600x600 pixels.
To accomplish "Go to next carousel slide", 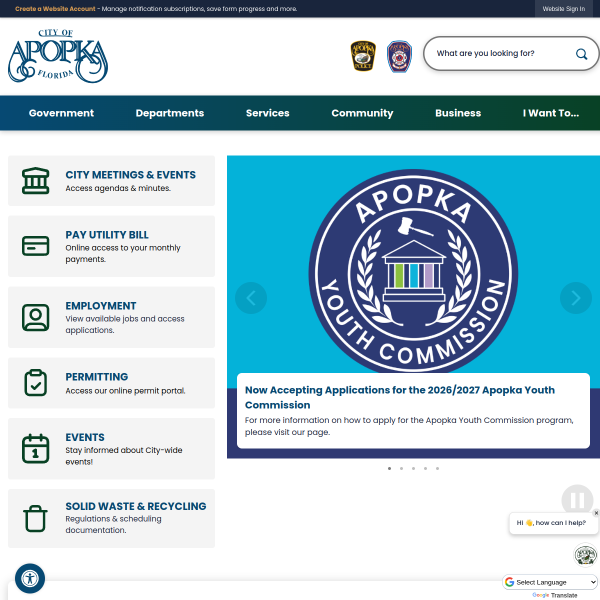I will pos(576,298).
